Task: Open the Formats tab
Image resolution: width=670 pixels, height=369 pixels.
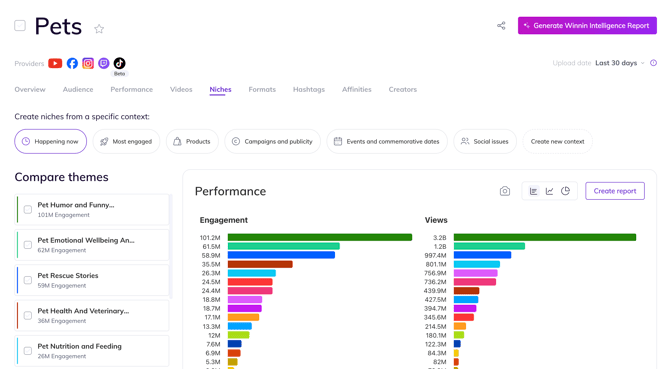Action: coord(262,89)
